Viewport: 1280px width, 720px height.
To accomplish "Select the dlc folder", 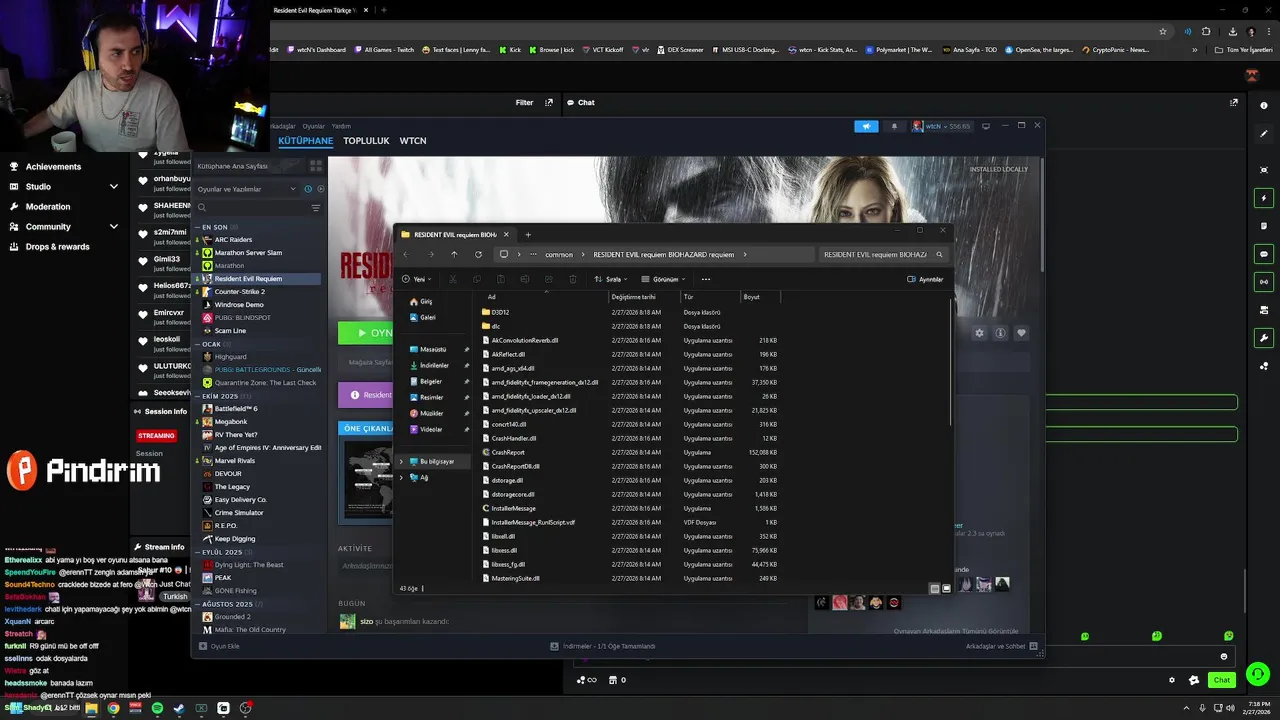I will 491,326.
